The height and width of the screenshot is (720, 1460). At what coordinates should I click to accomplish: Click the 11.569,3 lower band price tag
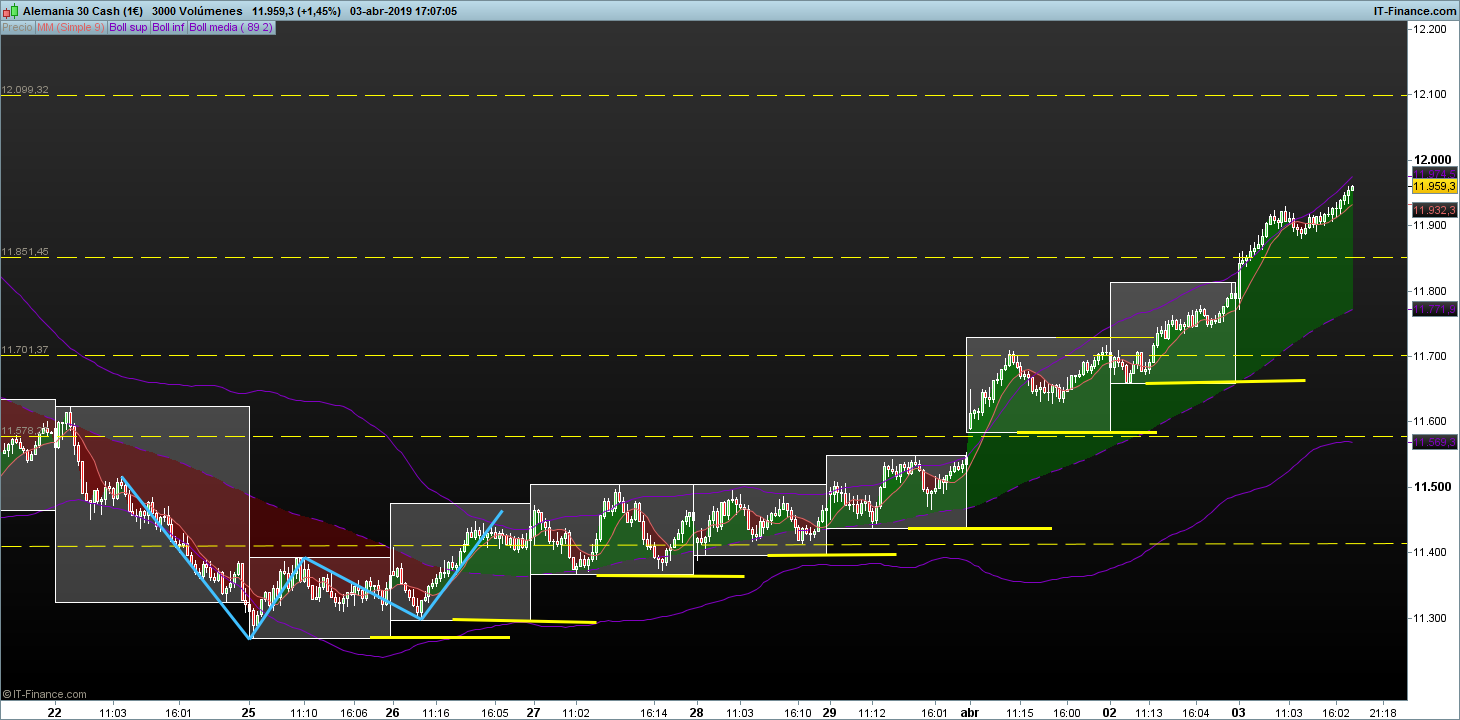pos(1434,442)
